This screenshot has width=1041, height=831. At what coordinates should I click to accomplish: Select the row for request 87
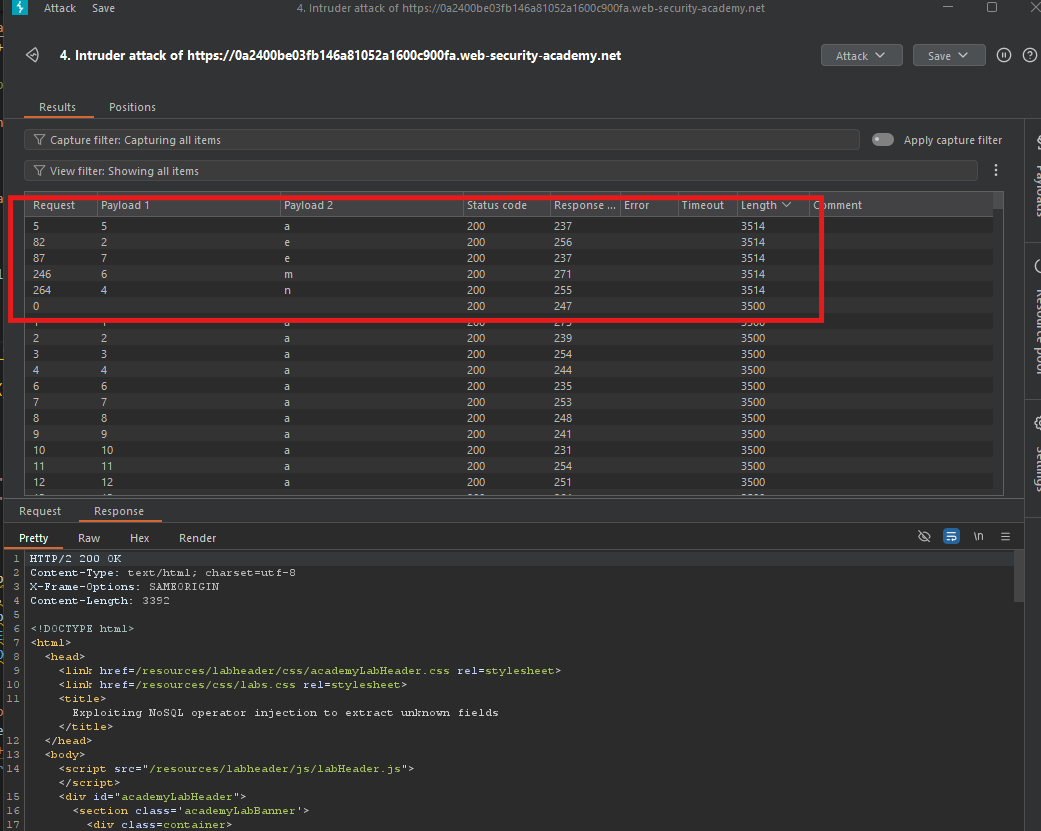point(509,258)
